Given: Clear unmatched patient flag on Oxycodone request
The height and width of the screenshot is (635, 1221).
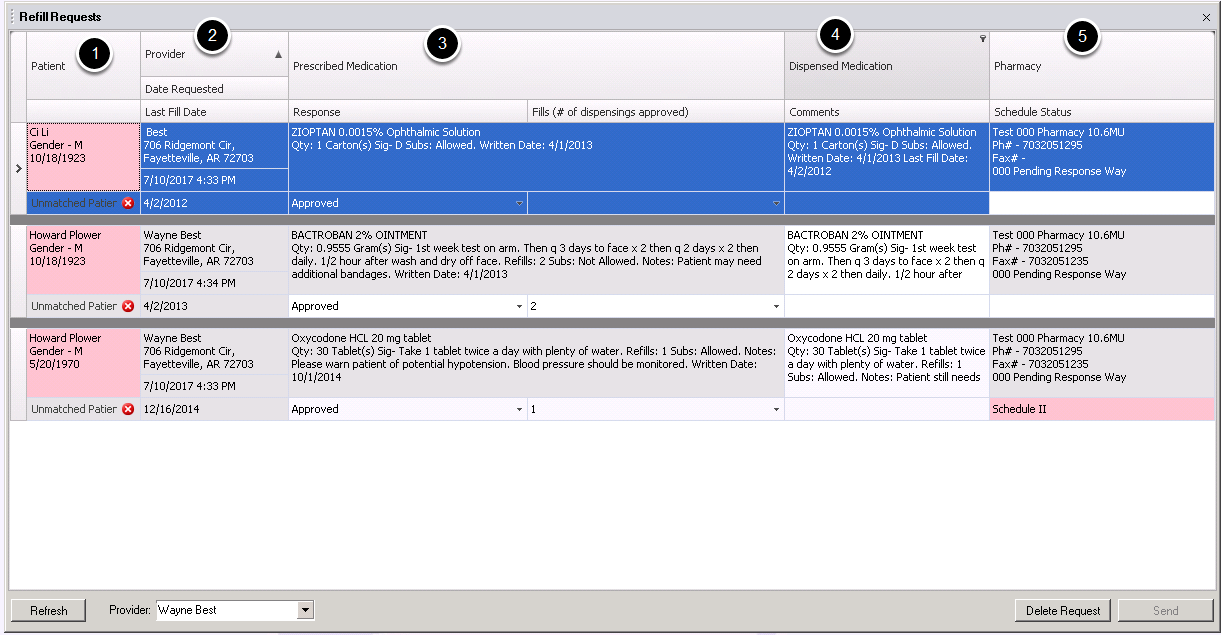Looking at the screenshot, I should click(128, 408).
